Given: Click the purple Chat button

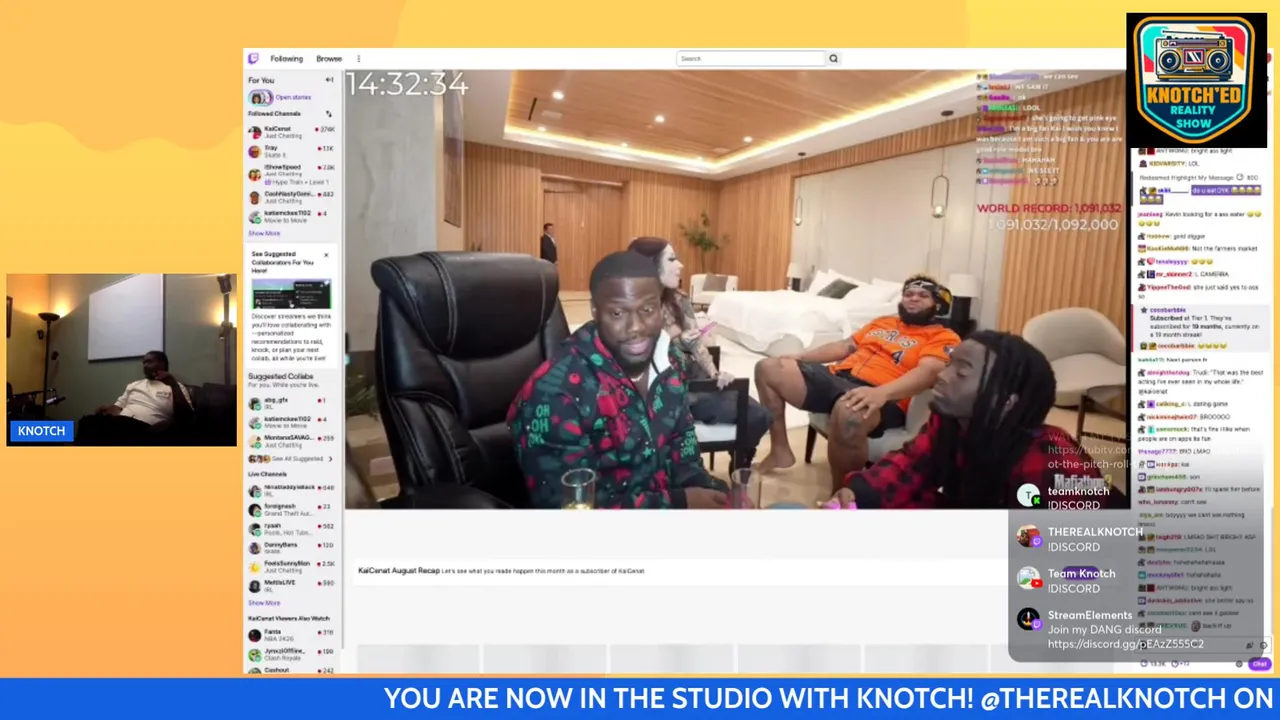Looking at the screenshot, I should tap(1259, 664).
